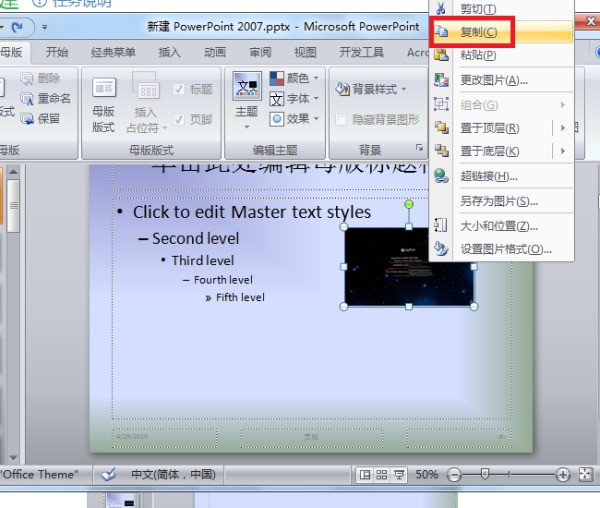Click Format Picture (设置图片格式) menu item

point(505,249)
